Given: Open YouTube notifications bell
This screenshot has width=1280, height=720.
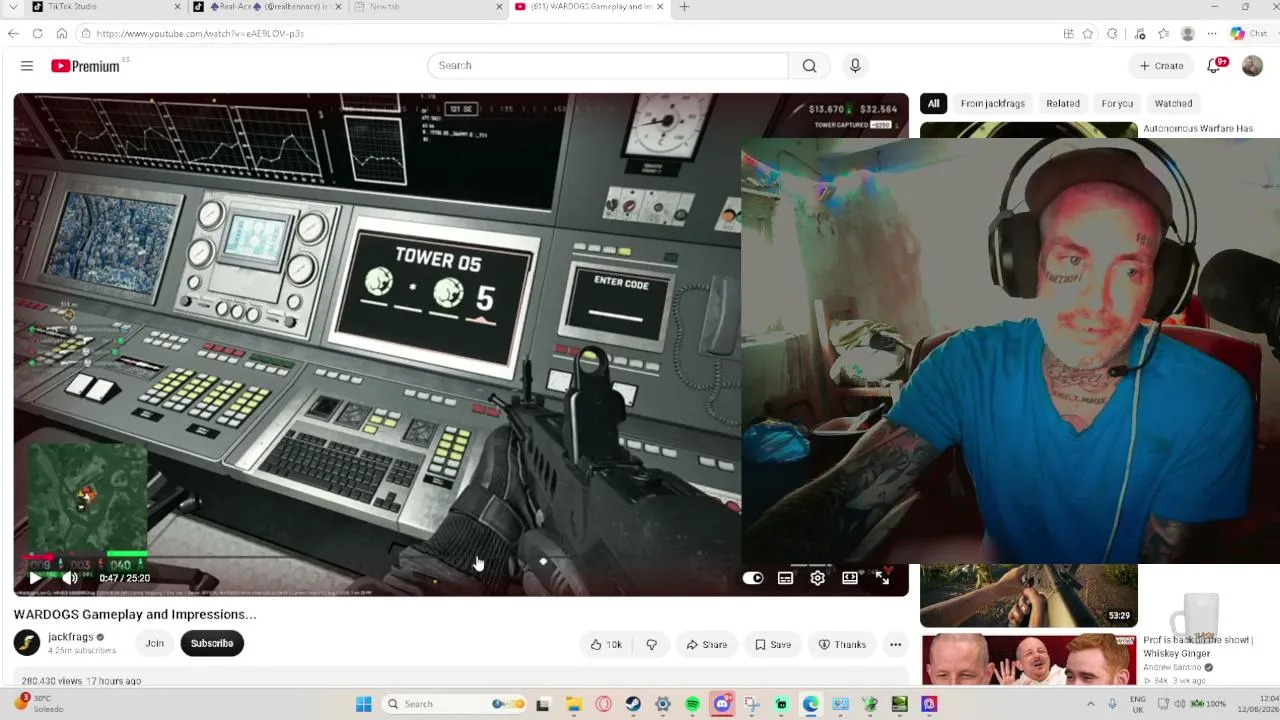Looking at the screenshot, I should click(x=1214, y=66).
